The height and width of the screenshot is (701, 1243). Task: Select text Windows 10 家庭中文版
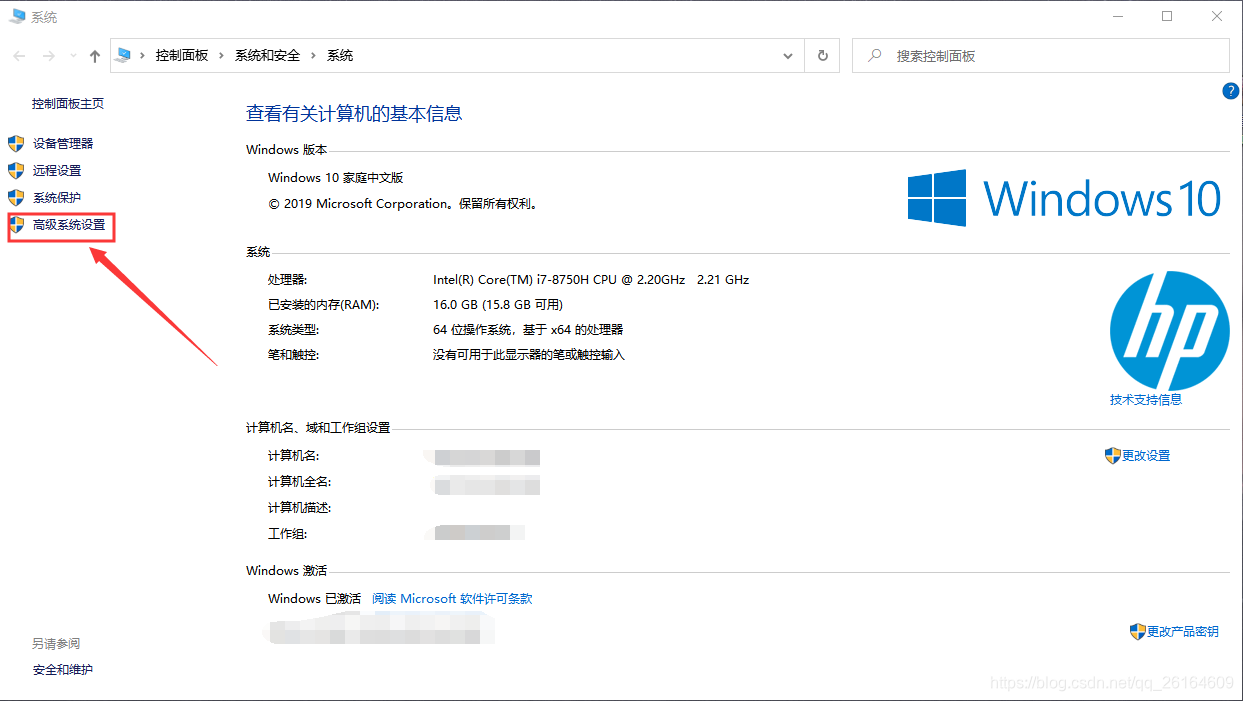coord(336,178)
